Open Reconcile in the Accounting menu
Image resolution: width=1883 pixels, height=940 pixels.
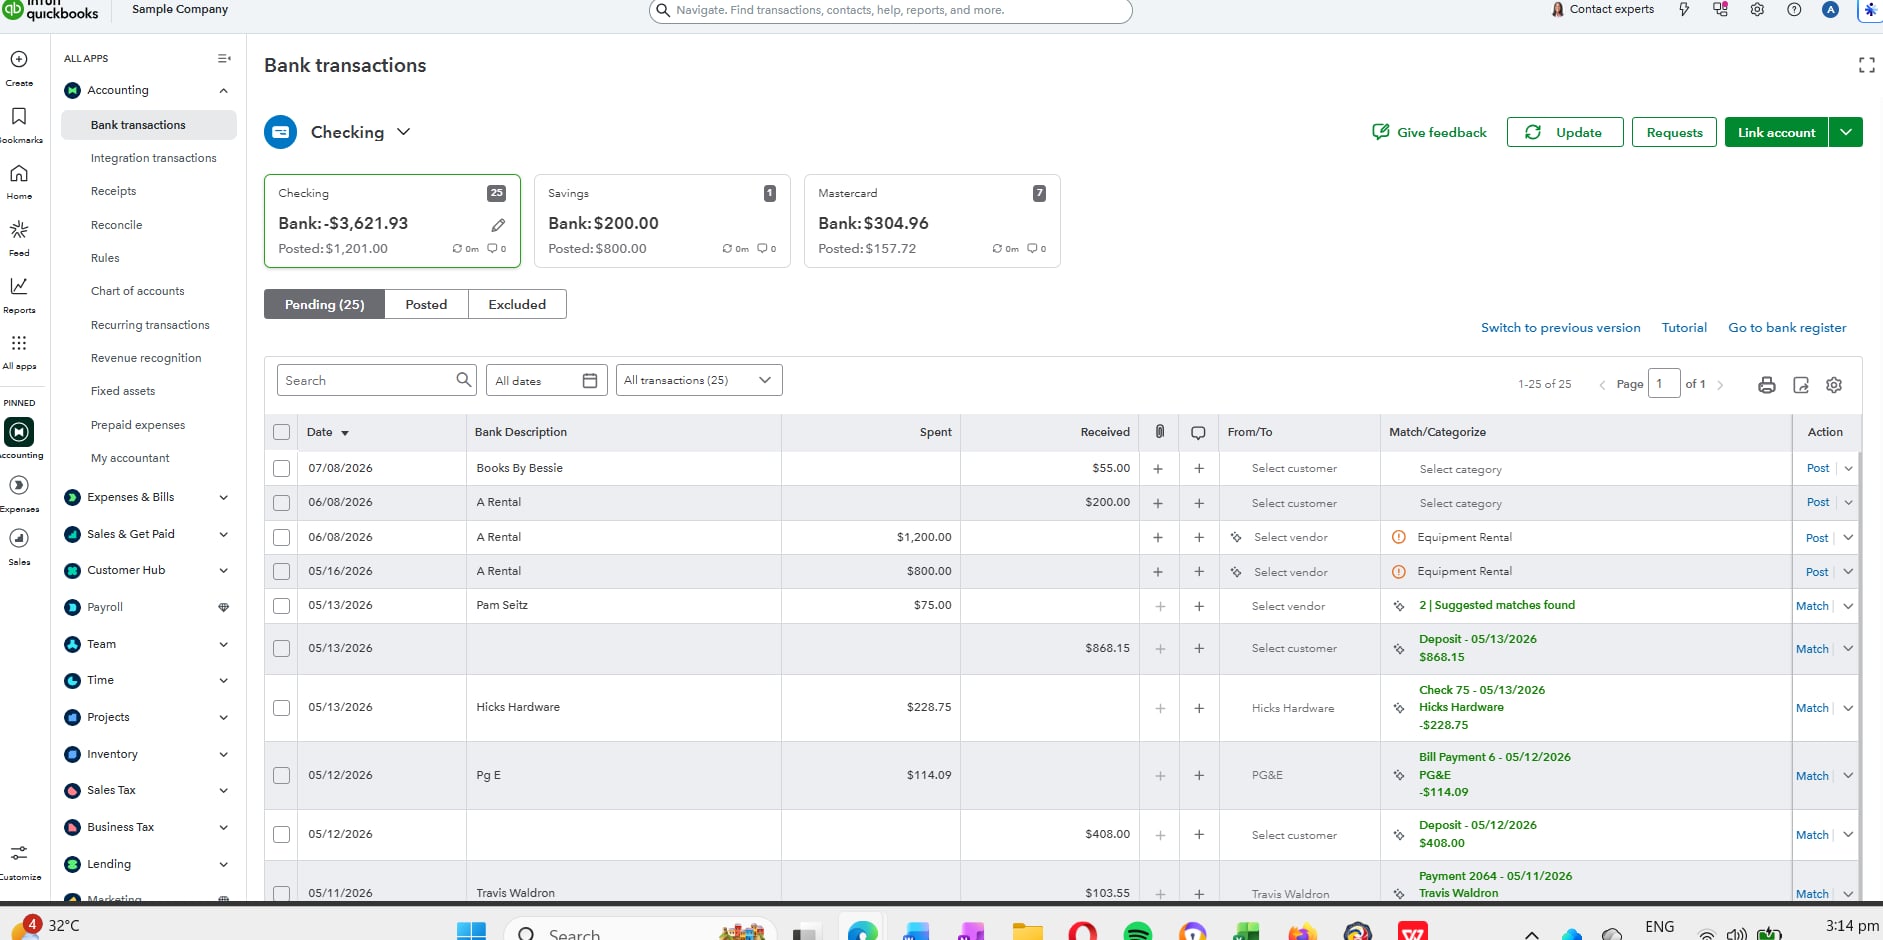pos(117,226)
